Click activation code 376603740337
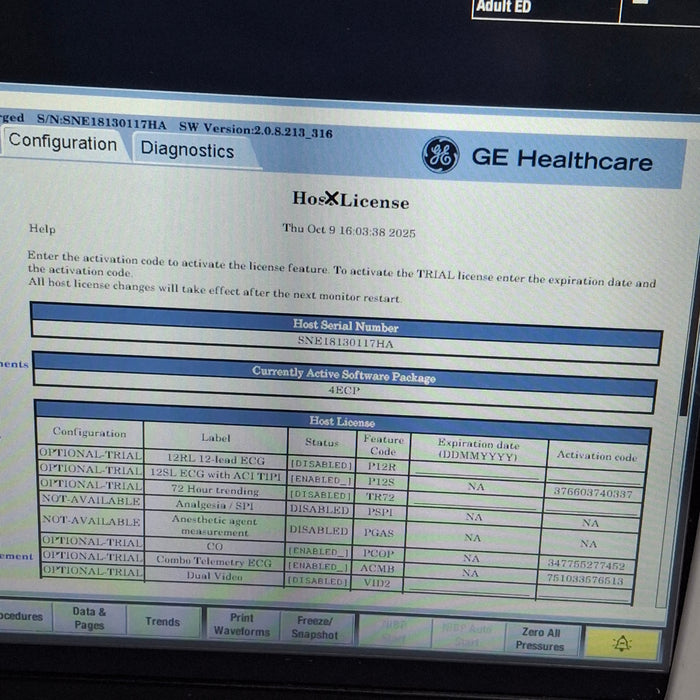Image resolution: width=700 pixels, height=700 pixels. pos(593,493)
